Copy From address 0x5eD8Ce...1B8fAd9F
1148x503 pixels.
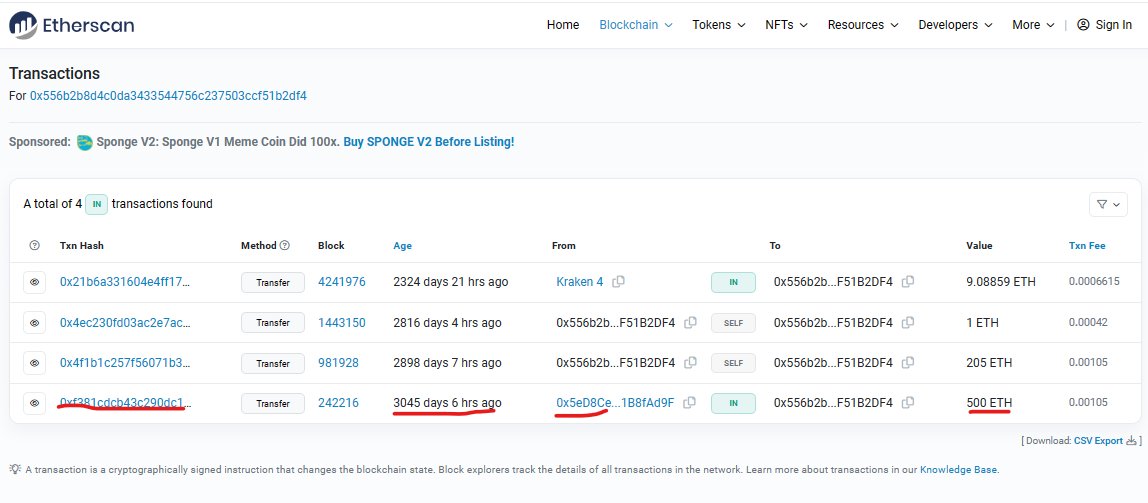690,403
